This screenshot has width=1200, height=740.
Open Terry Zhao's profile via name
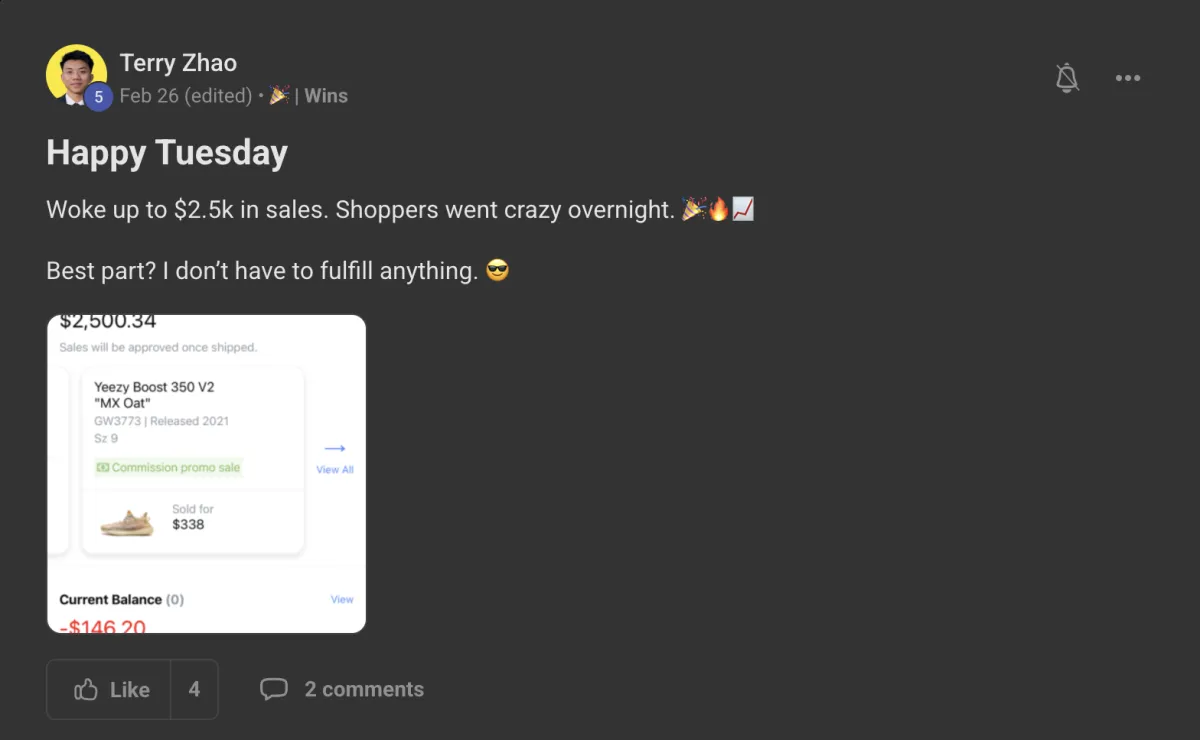178,63
